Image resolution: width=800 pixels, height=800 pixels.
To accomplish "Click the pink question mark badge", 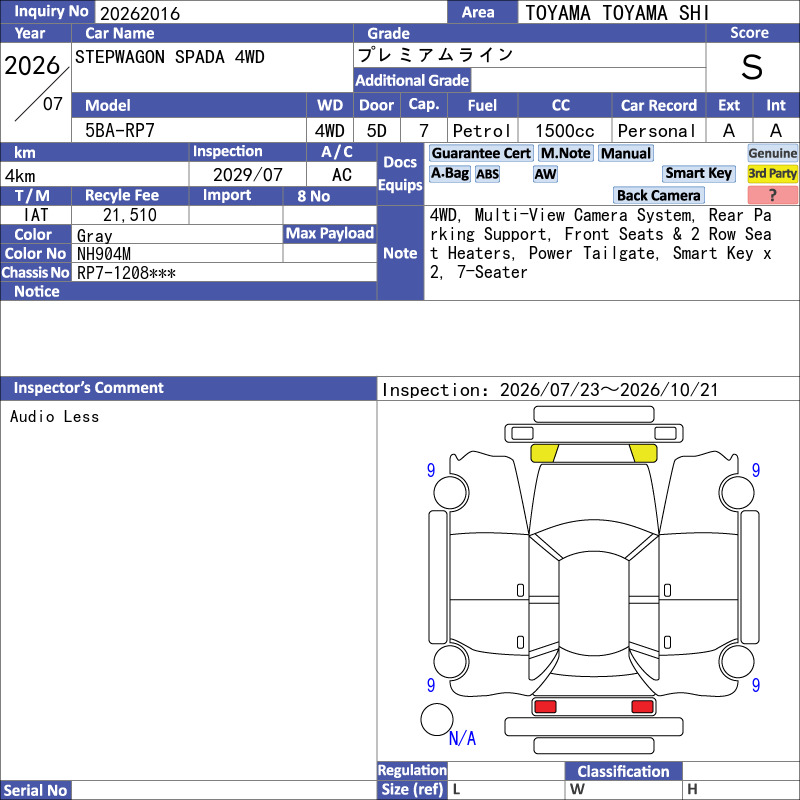I will click(x=772, y=195).
